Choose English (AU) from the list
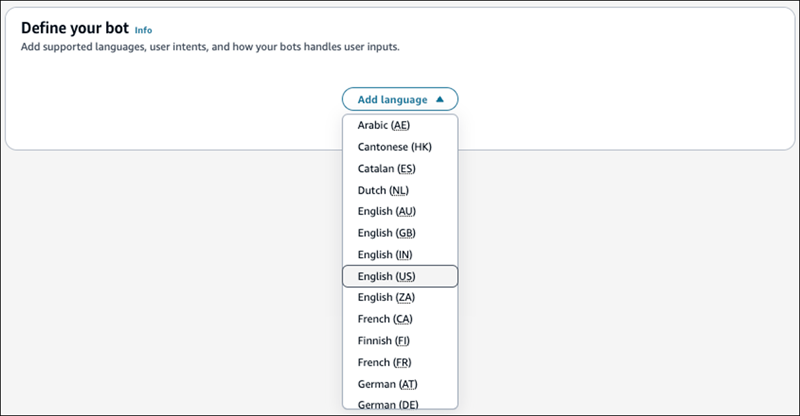Screen dimensions: 800x416 coord(385,211)
